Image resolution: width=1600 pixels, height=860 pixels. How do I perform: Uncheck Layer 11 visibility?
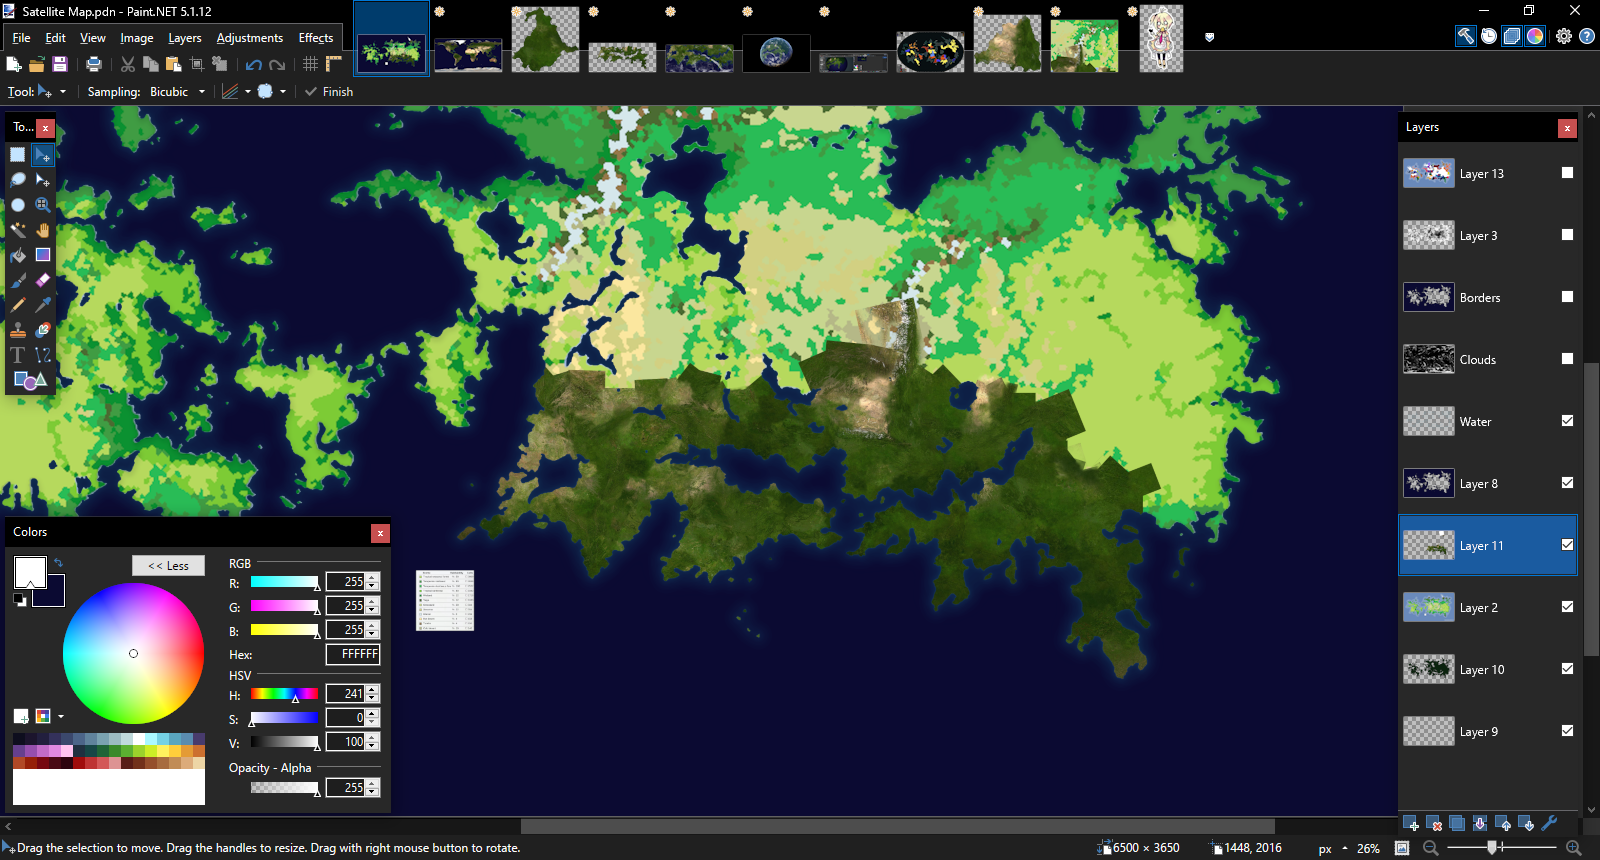point(1567,545)
